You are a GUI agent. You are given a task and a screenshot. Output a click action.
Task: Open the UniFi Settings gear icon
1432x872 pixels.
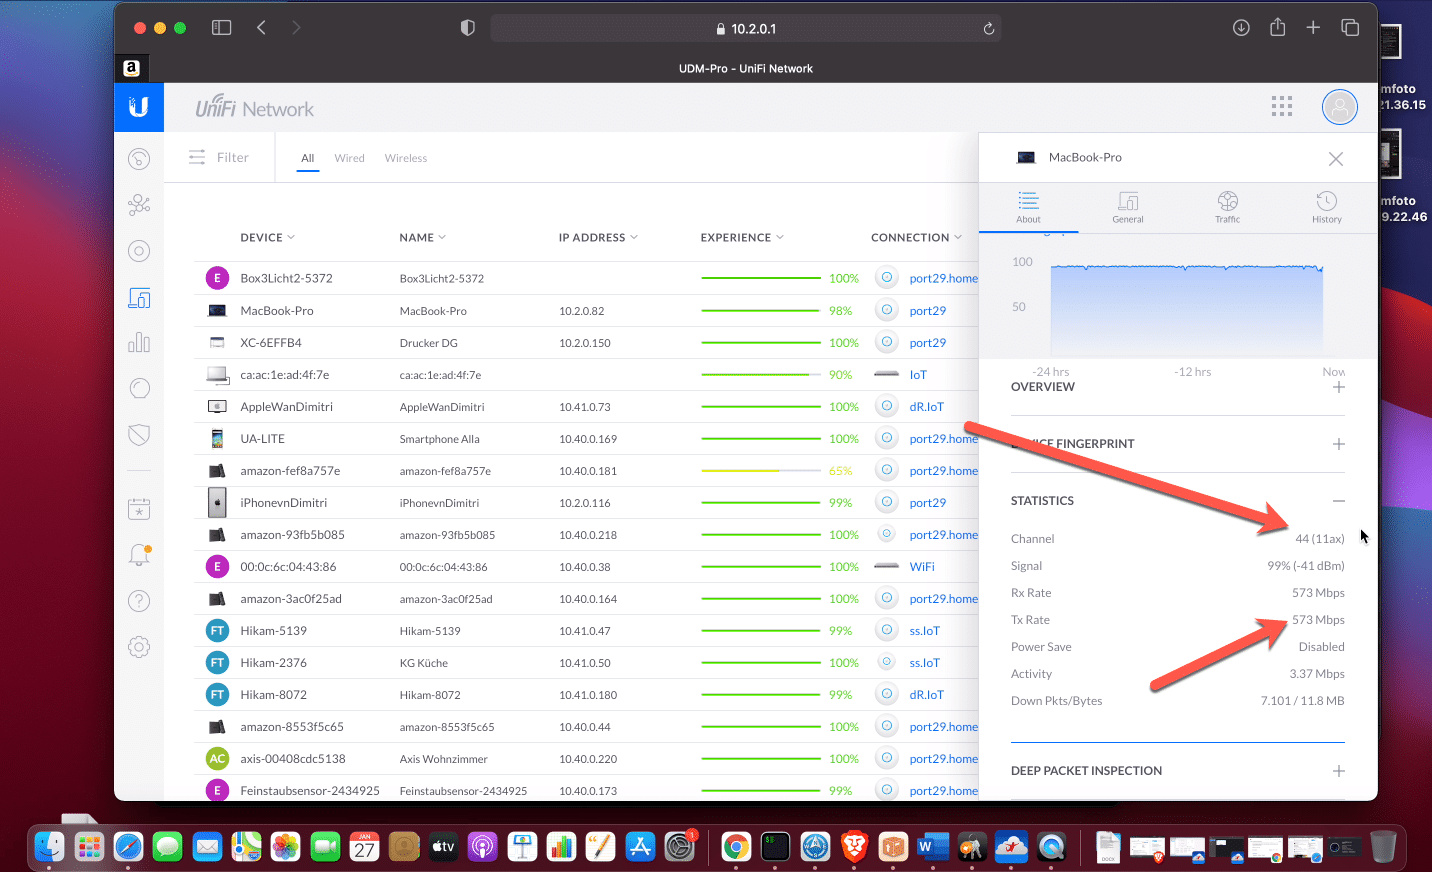click(139, 647)
